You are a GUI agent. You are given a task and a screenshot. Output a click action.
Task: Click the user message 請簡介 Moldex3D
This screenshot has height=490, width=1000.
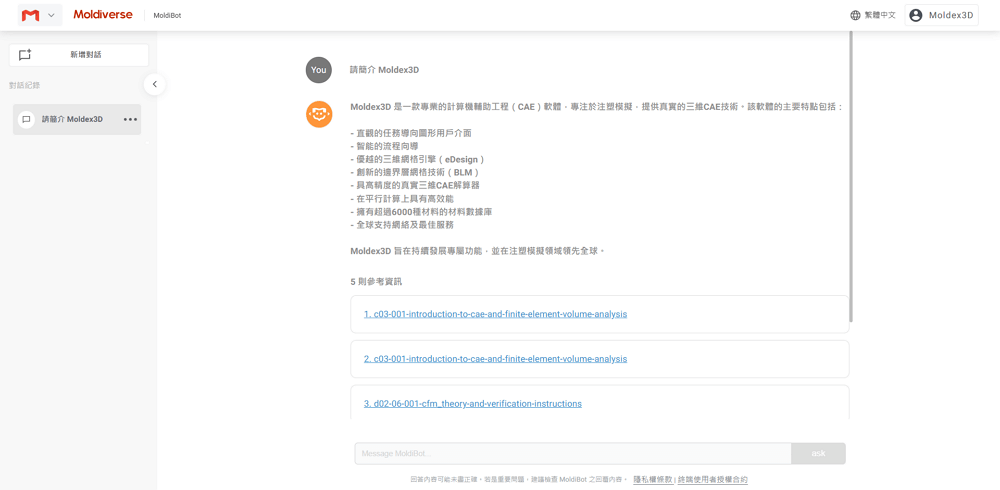pyautogui.click(x=385, y=70)
